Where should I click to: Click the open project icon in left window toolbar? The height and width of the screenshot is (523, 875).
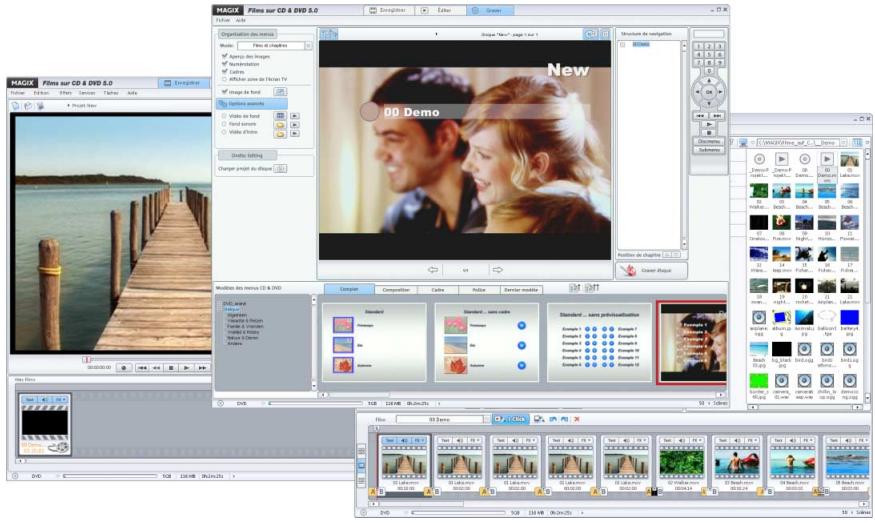pyautogui.click(x=28, y=105)
